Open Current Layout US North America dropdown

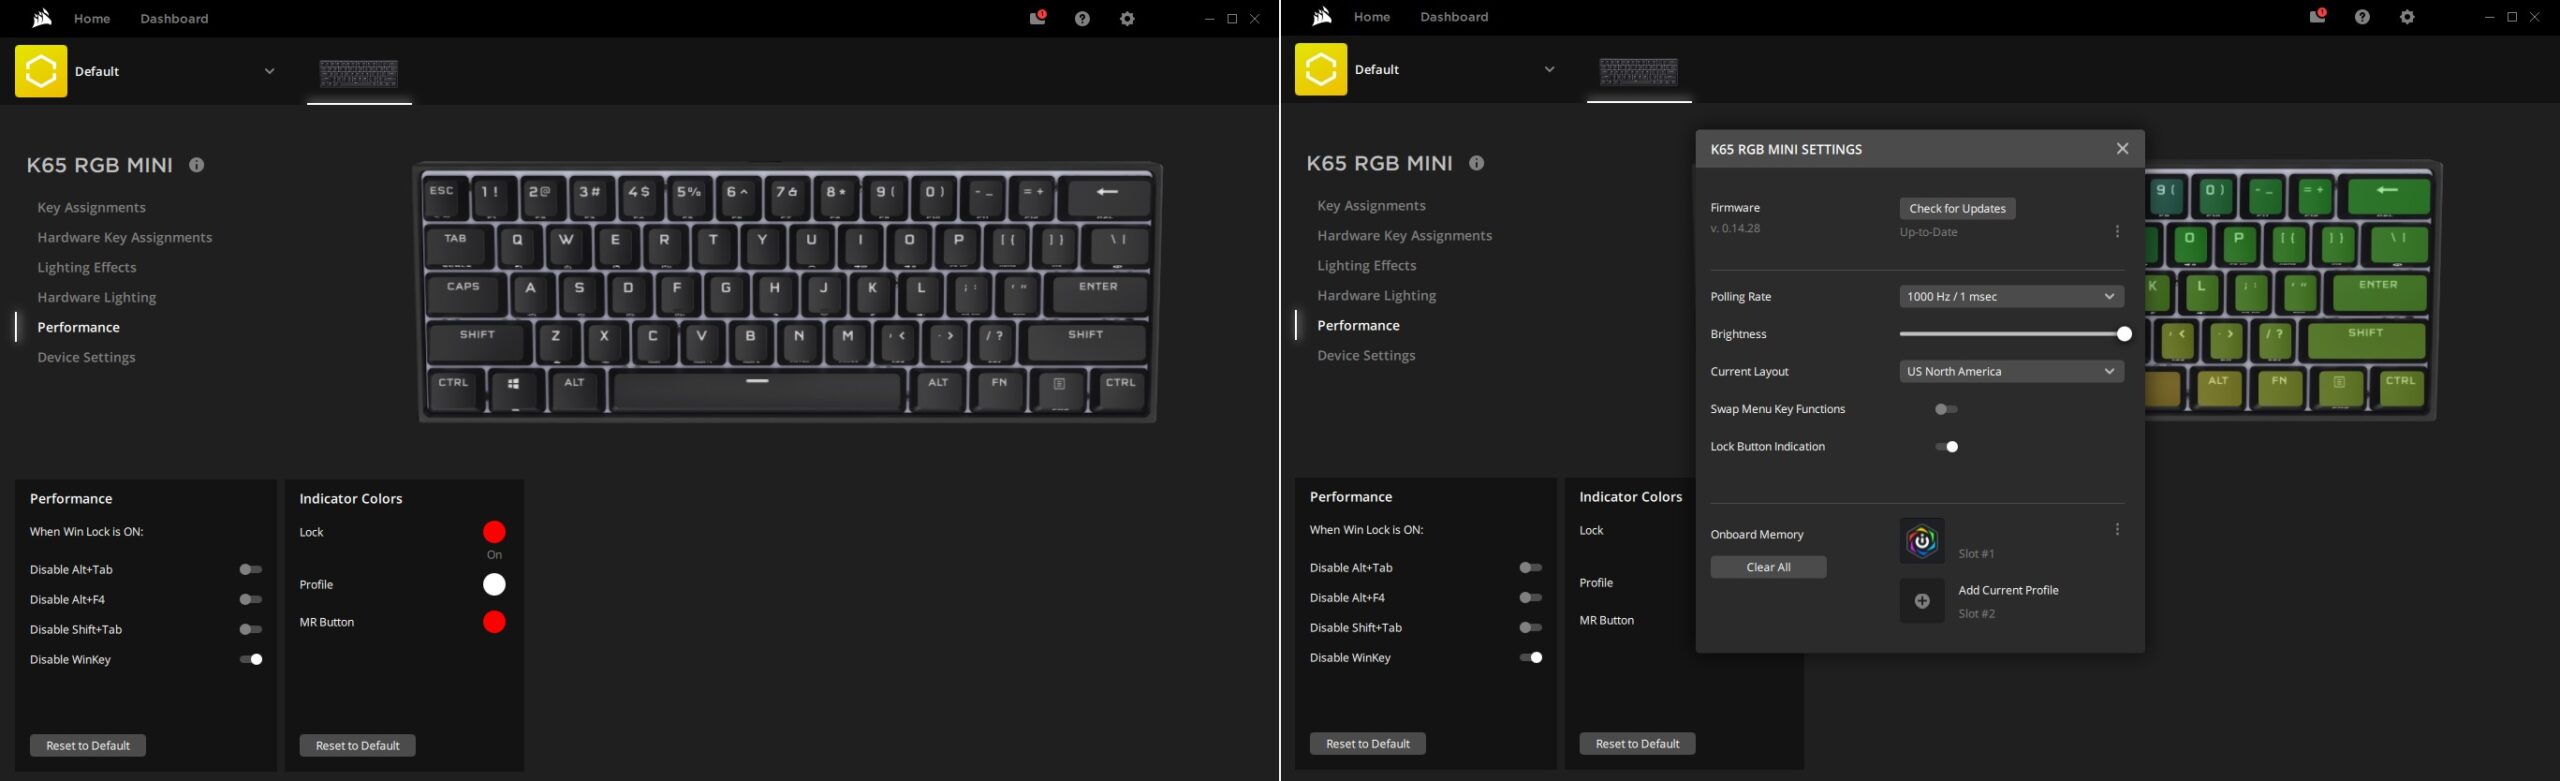tap(2011, 371)
